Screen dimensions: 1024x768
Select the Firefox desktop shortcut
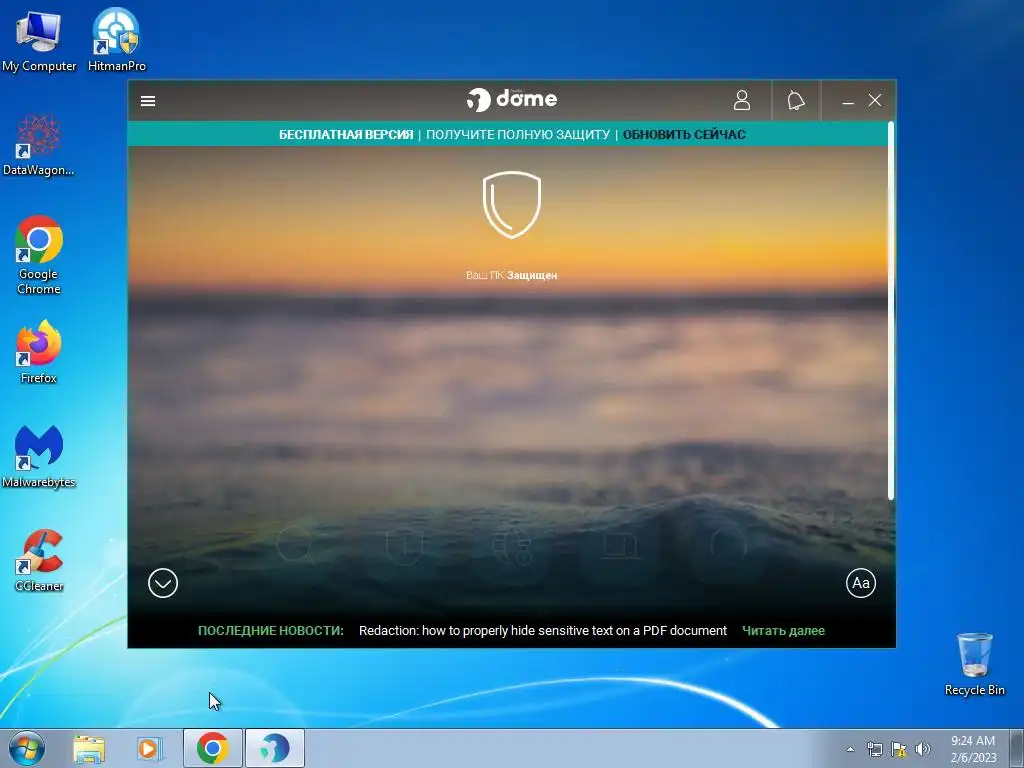click(x=39, y=353)
